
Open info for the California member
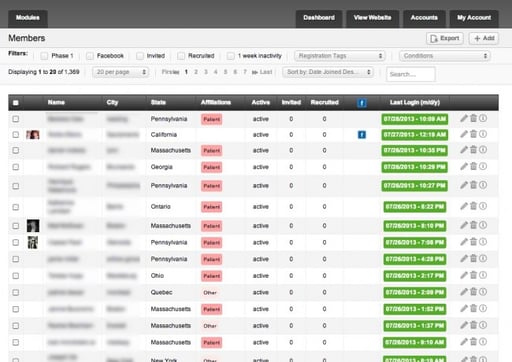tap(483, 134)
